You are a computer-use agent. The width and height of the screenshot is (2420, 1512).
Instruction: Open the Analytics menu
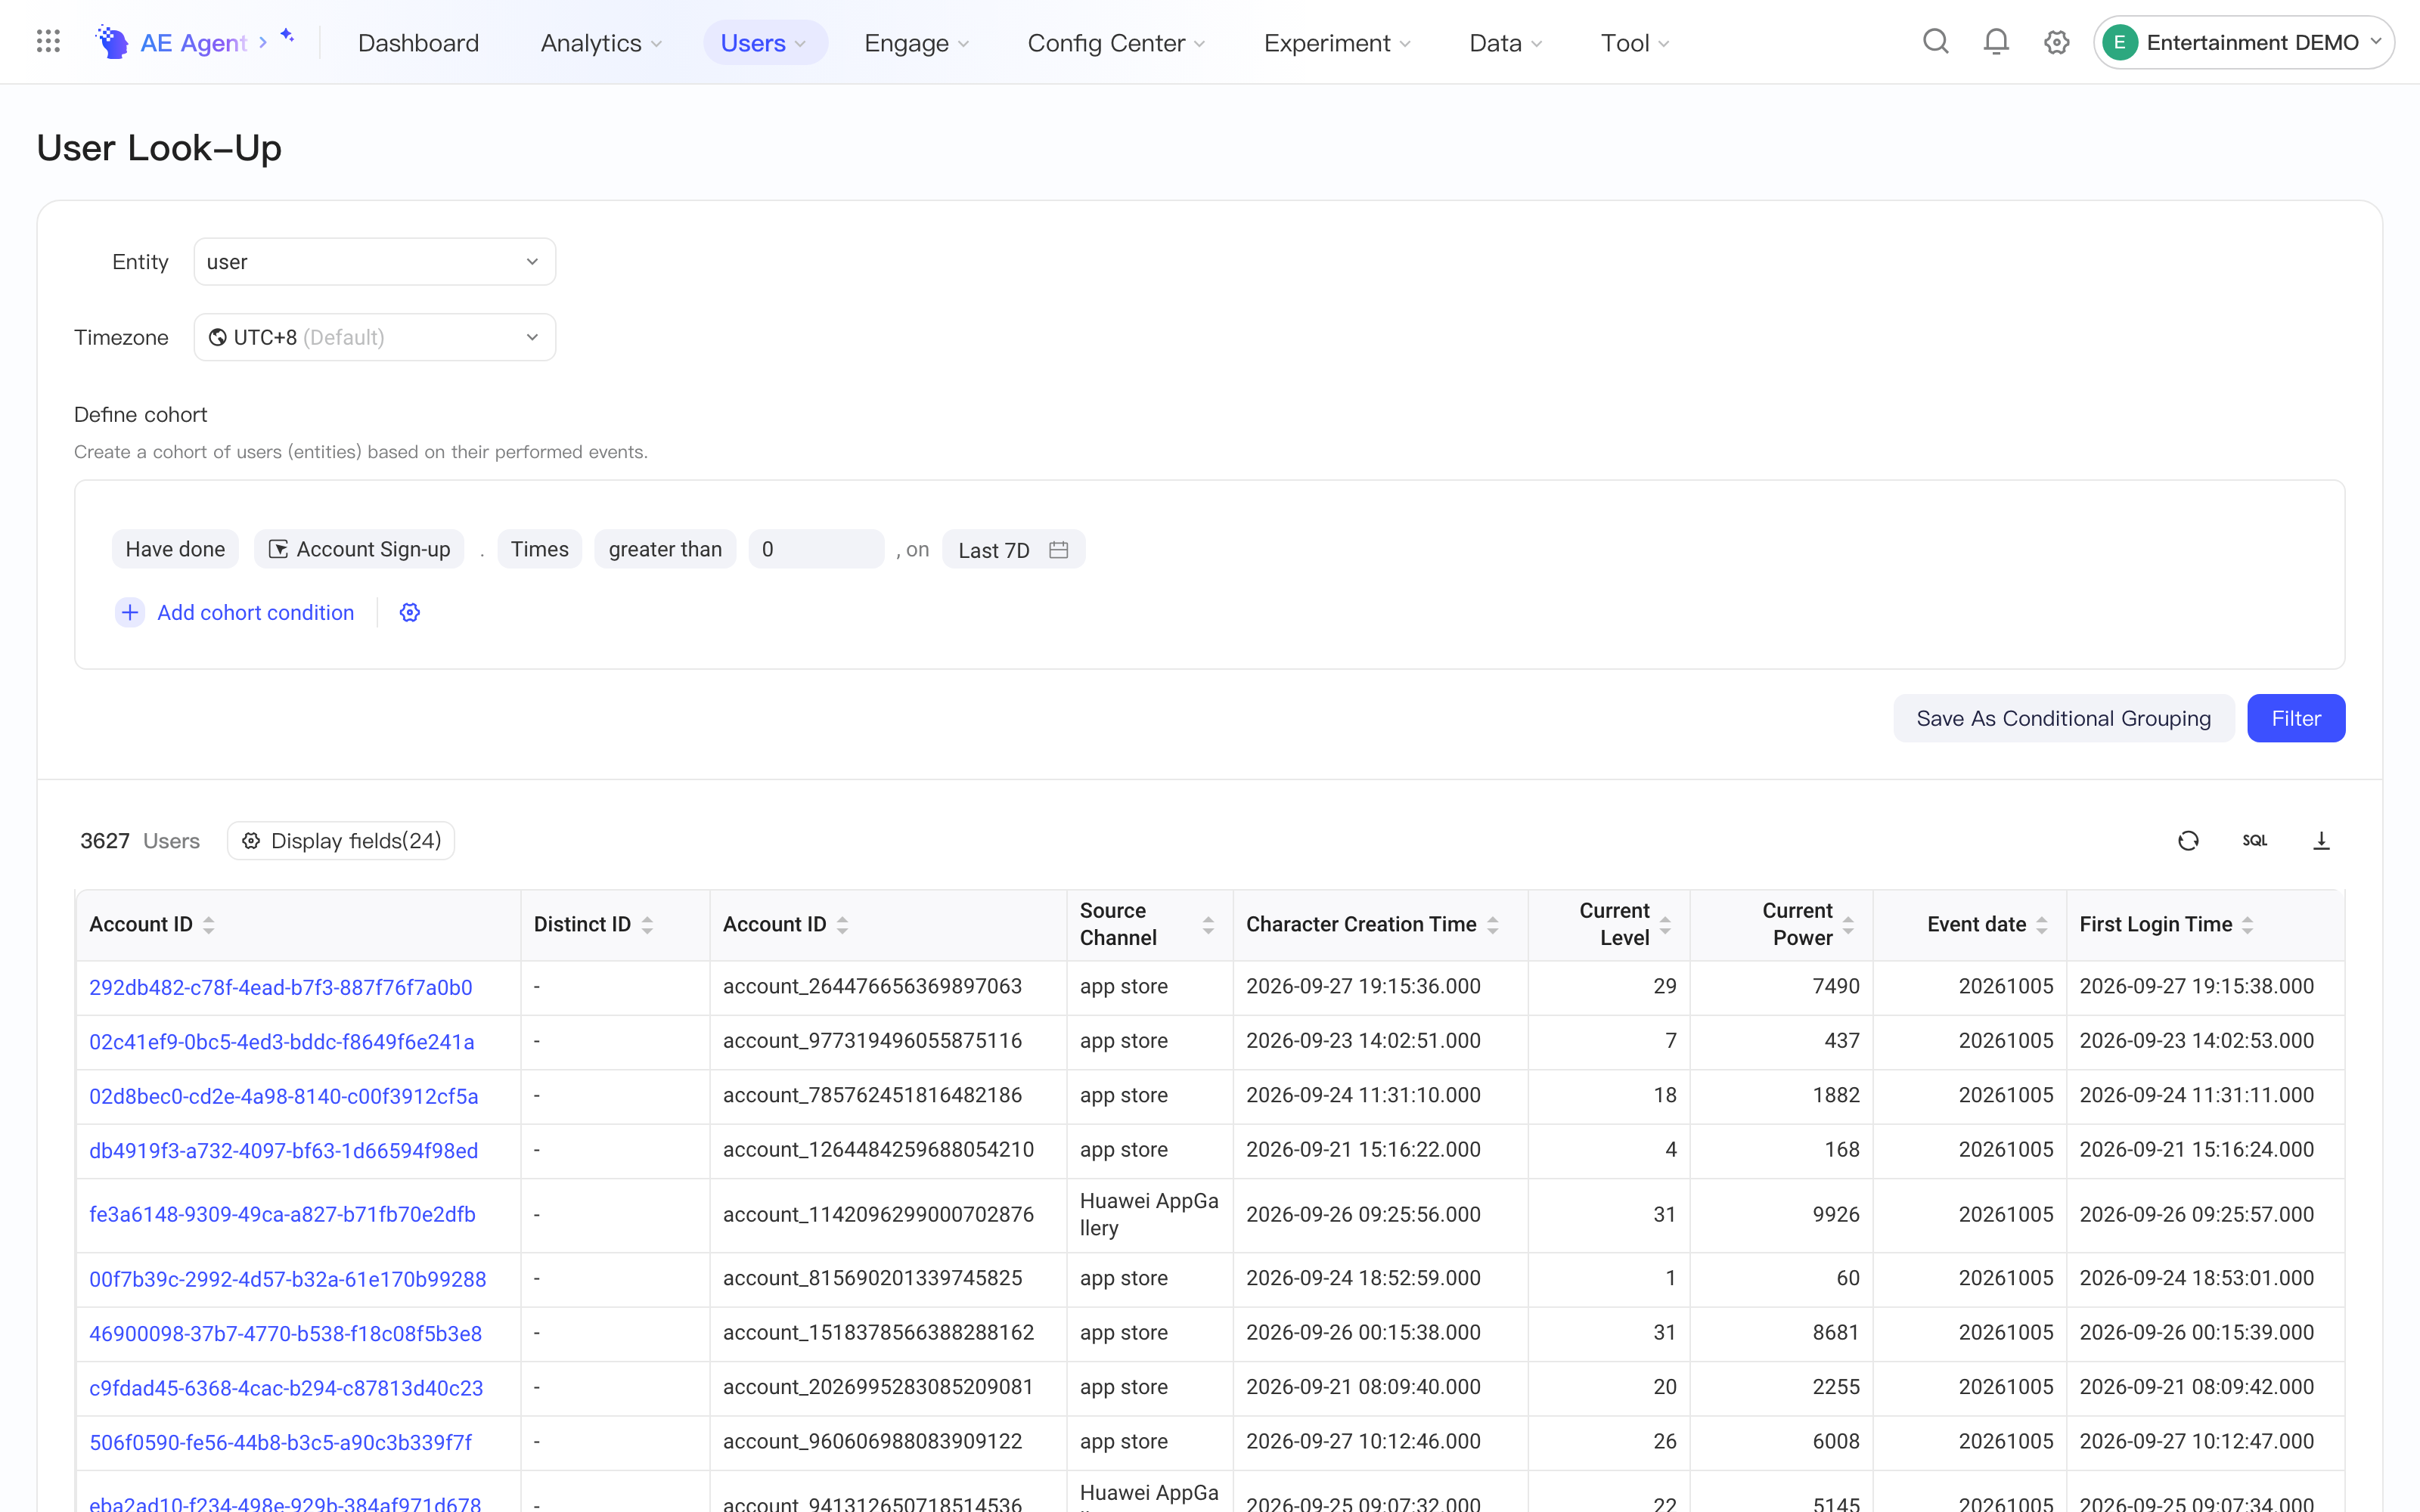(601, 43)
